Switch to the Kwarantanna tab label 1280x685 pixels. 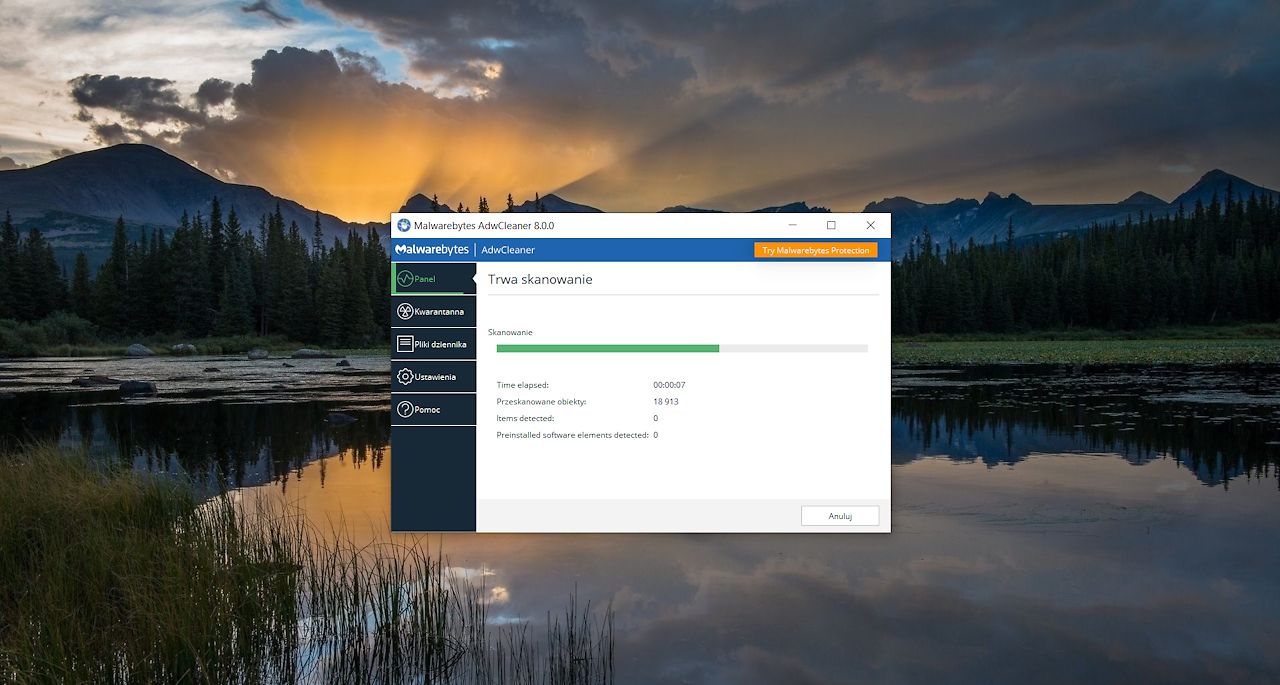click(x=439, y=312)
